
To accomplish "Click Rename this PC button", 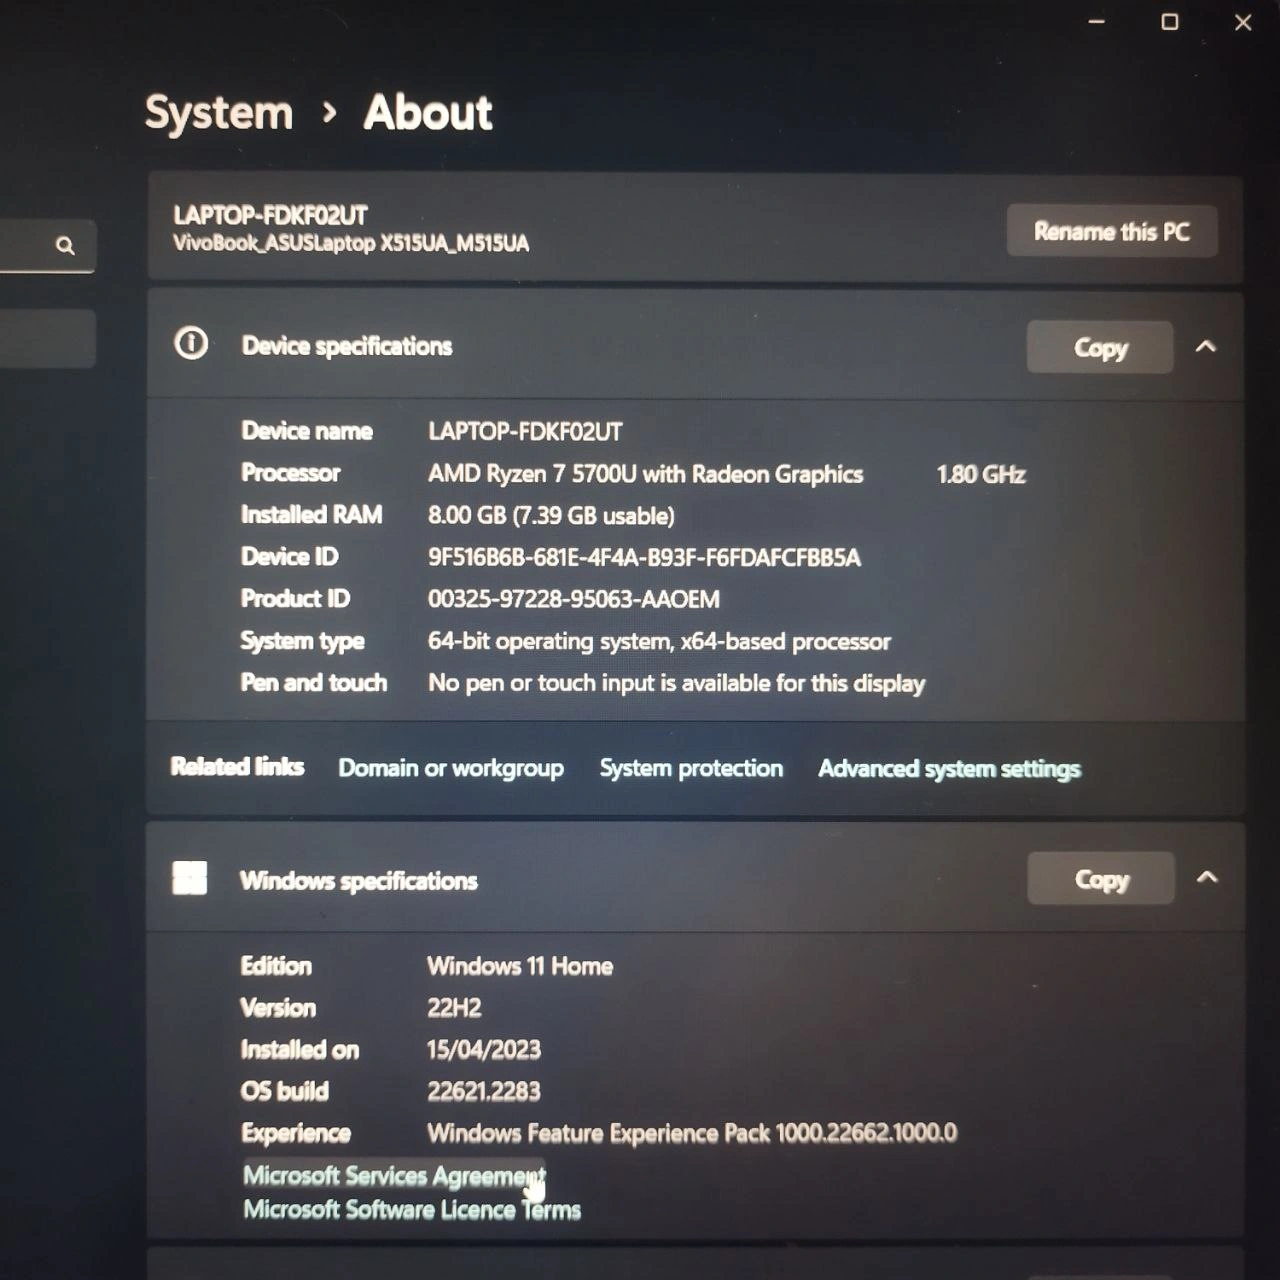I will [1112, 231].
